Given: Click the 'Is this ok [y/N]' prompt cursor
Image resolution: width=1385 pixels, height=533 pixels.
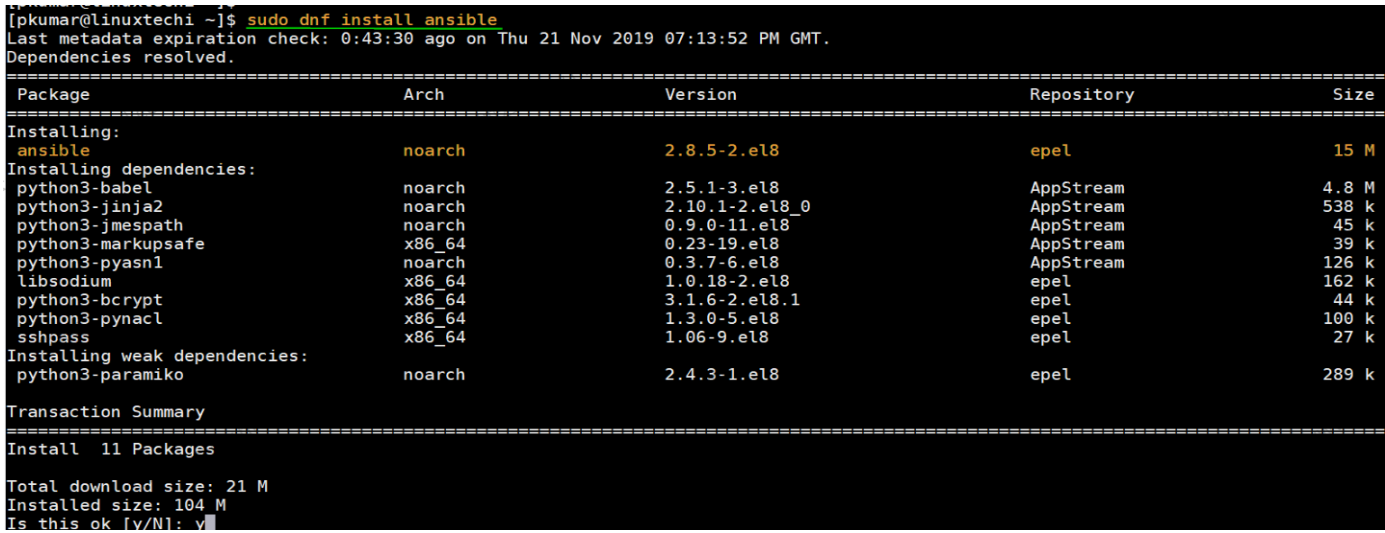Looking at the screenshot, I should 209,523.
